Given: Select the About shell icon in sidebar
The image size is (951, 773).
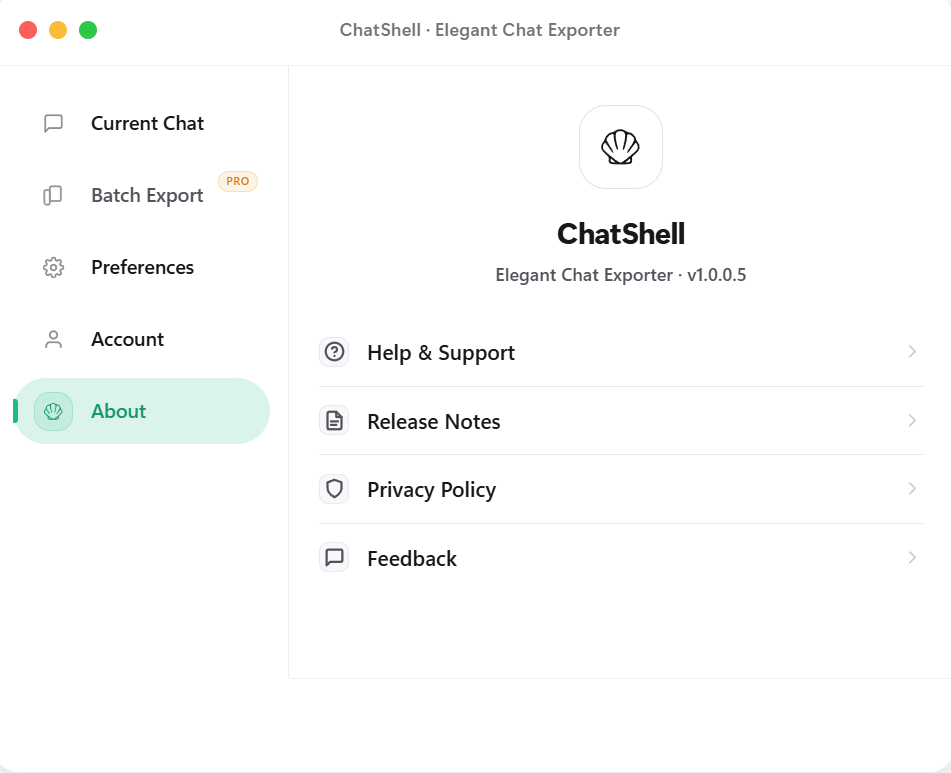Looking at the screenshot, I should [53, 411].
